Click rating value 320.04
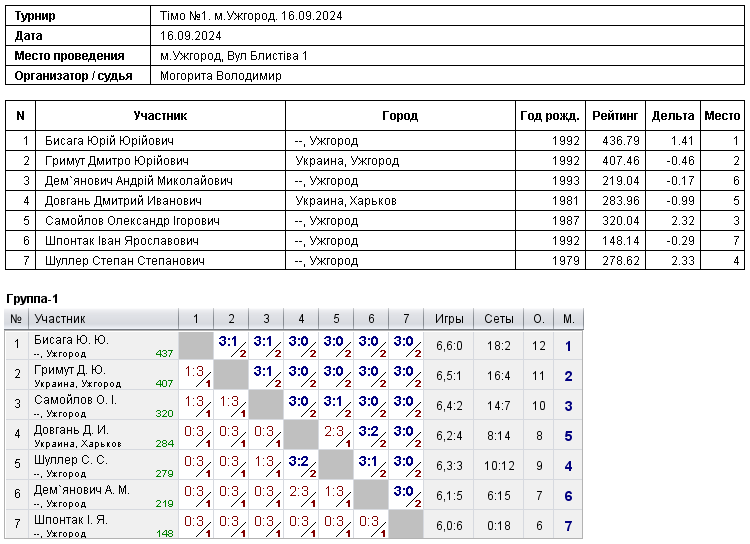750x544 pixels. 621,221
